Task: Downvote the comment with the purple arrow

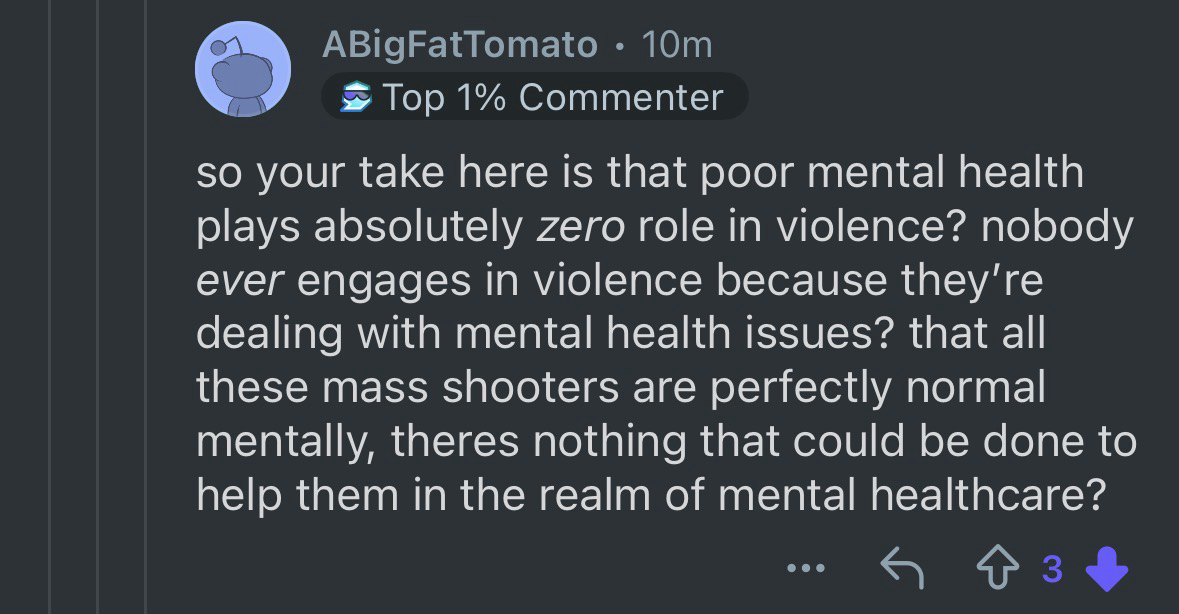Action: [1105, 570]
